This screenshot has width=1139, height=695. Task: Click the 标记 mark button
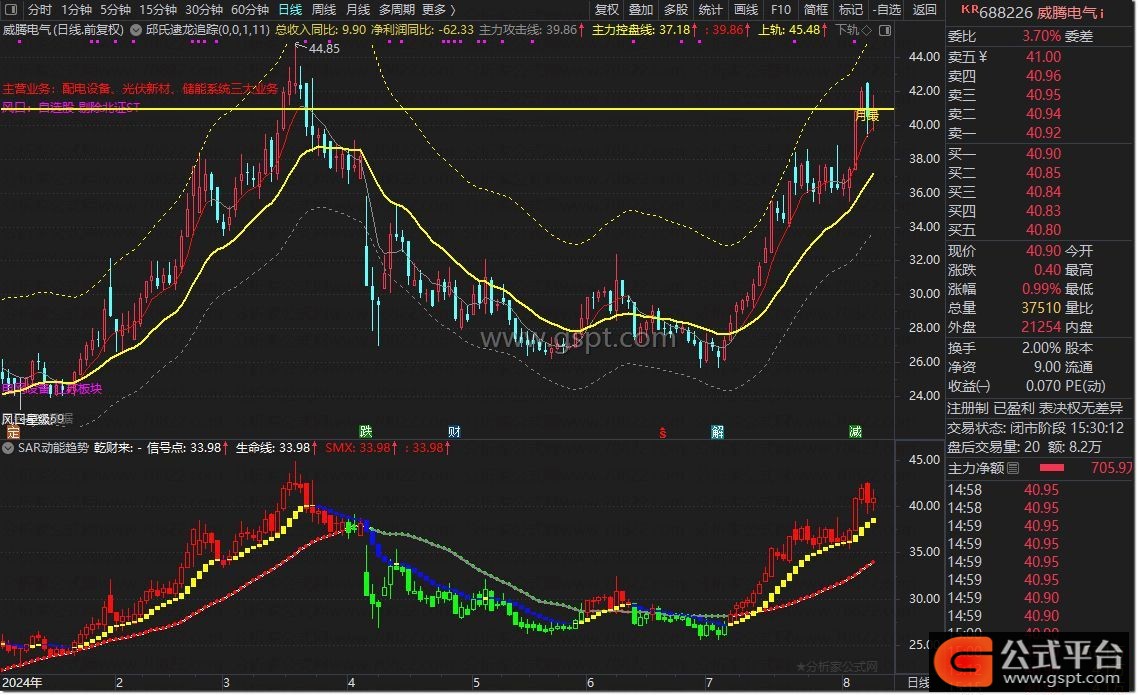(x=851, y=9)
